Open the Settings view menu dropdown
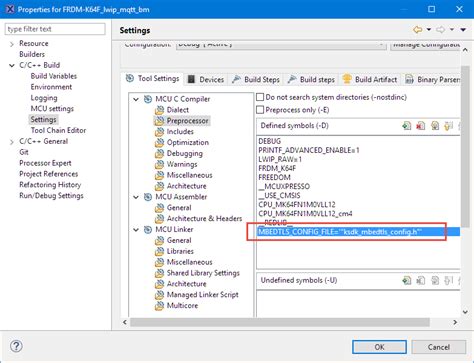Image resolution: width=474 pixels, height=363 pixels. coord(463,30)
